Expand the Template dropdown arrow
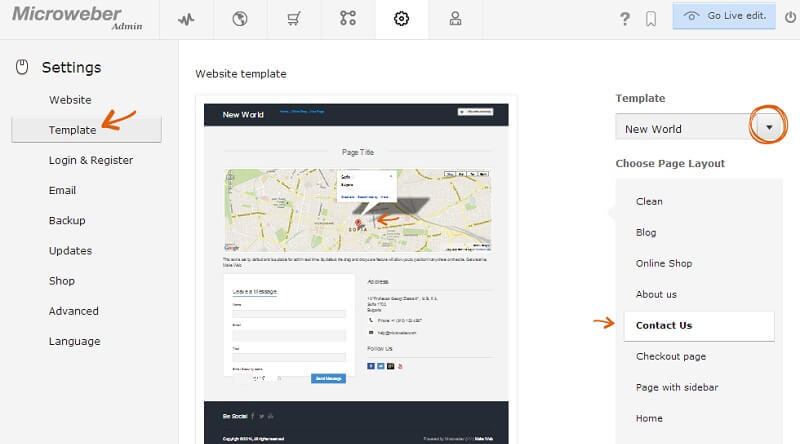Viewport: 800px width, 444px height. point(769,128)
